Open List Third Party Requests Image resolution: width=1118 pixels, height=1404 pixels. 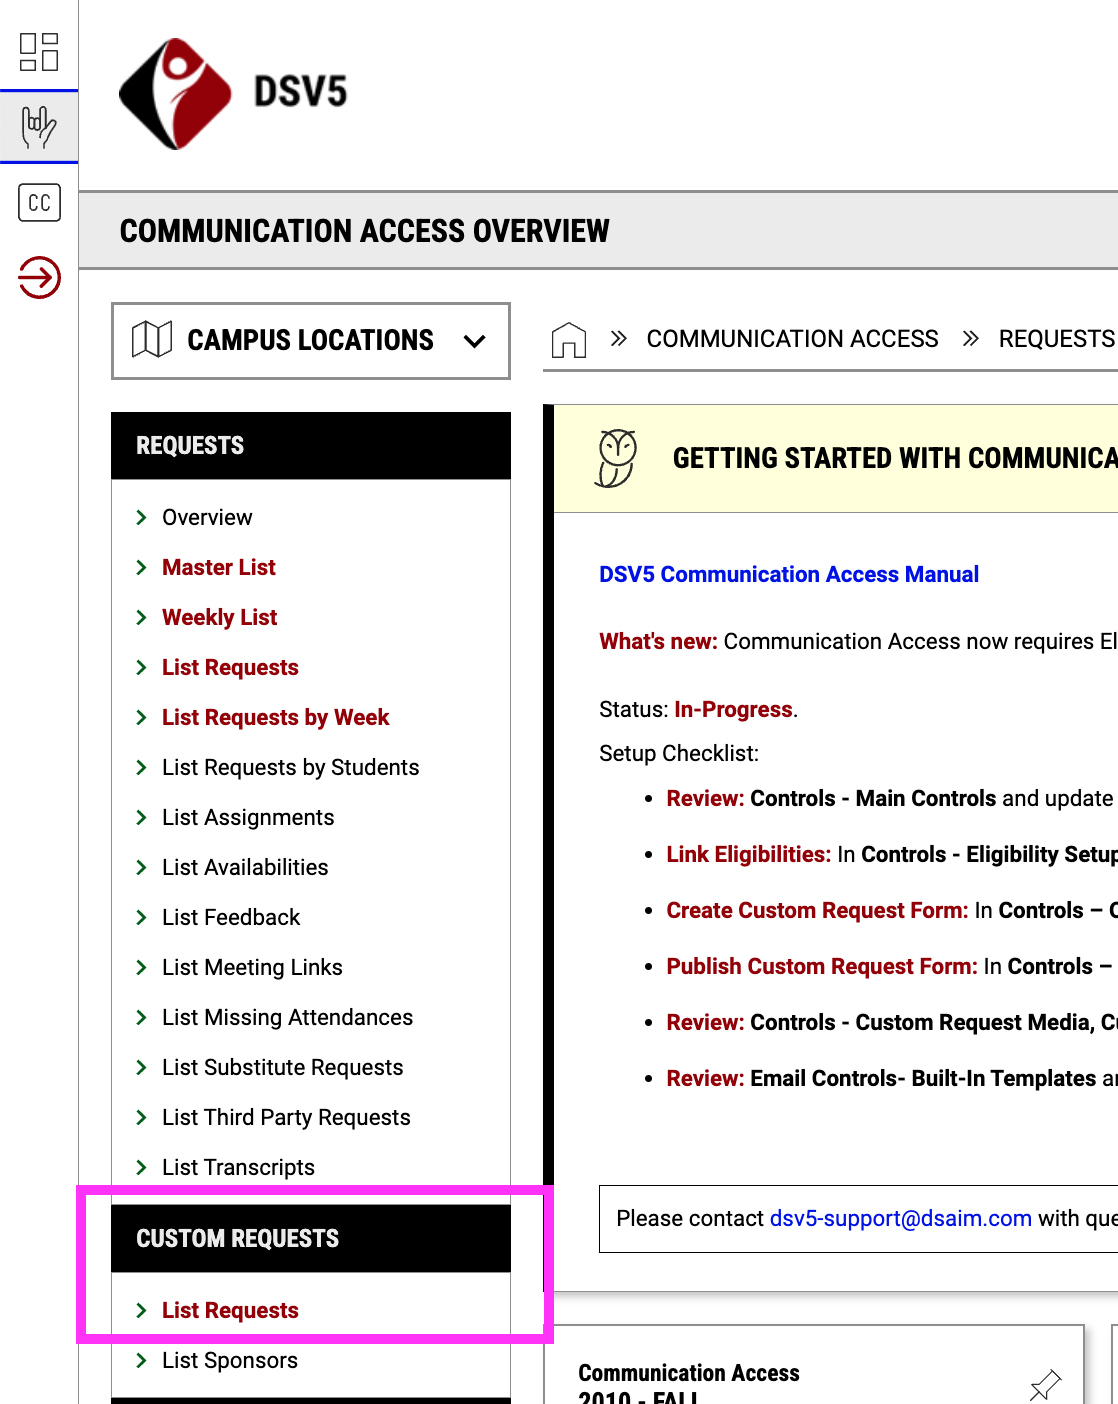[286, 1117]
